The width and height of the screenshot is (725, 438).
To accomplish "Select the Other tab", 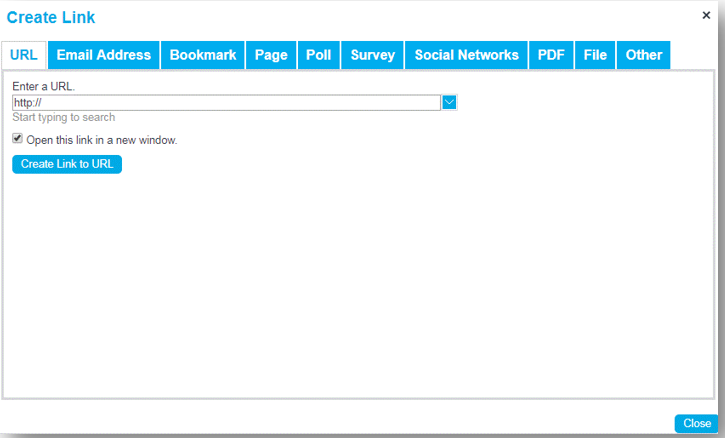I will click(x=644, y=55).
